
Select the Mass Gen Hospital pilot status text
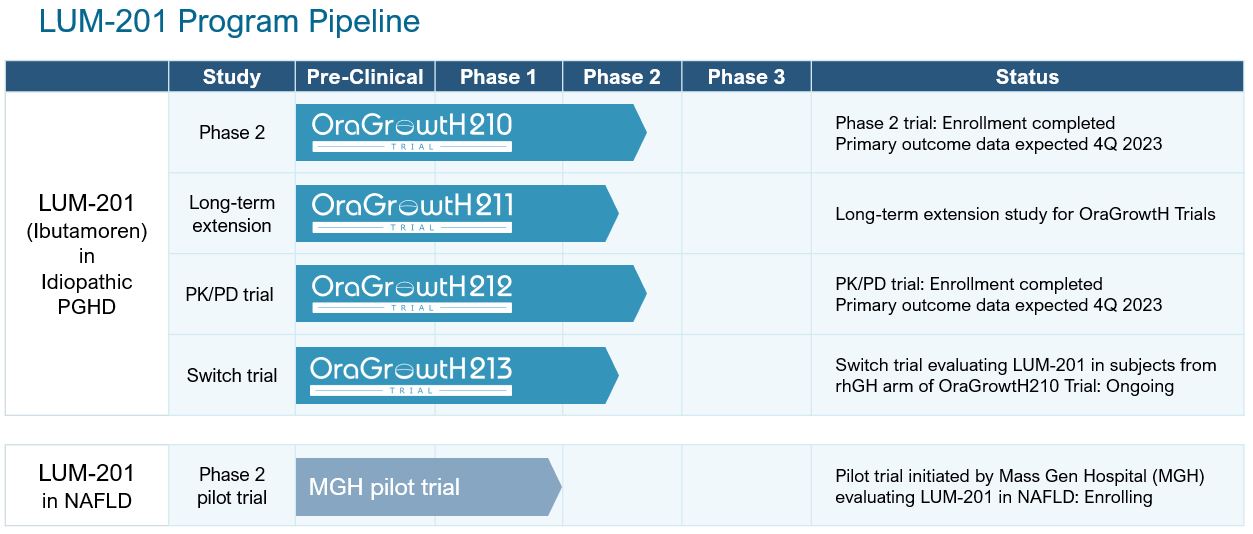tap(1019, 486)
